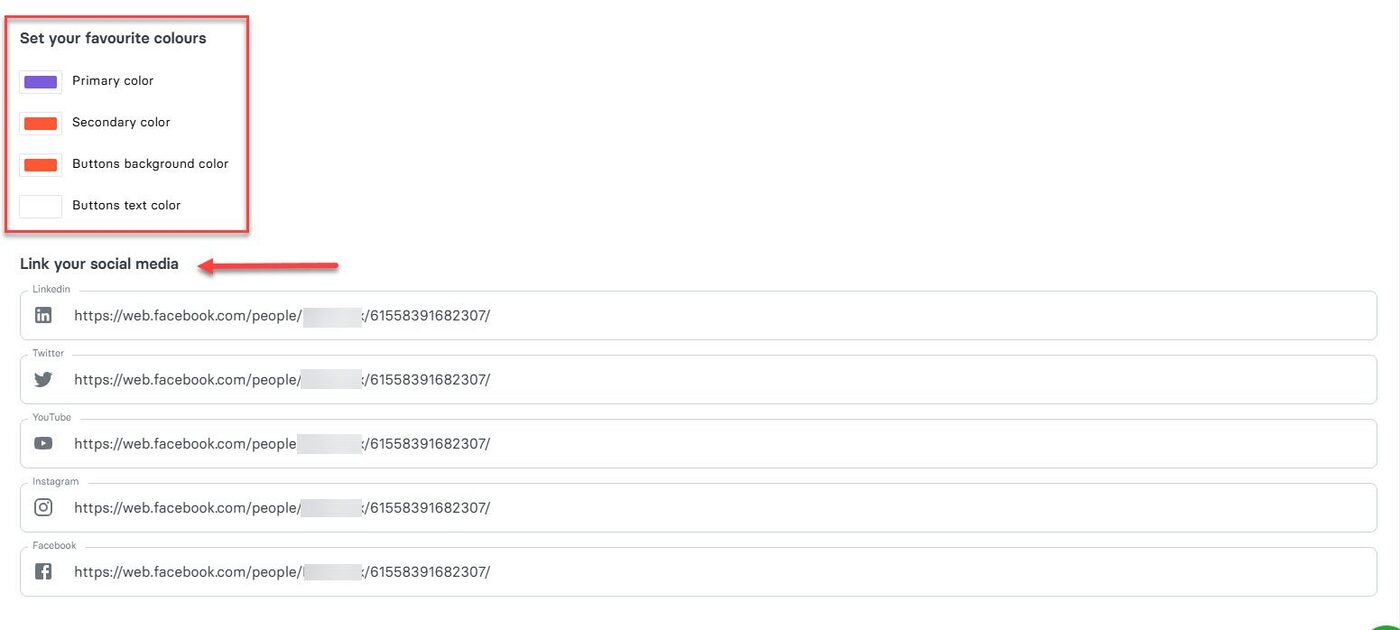Open the Buttons background color swatch
Screen dimensions: 1400x630
[x=40, y=164]
